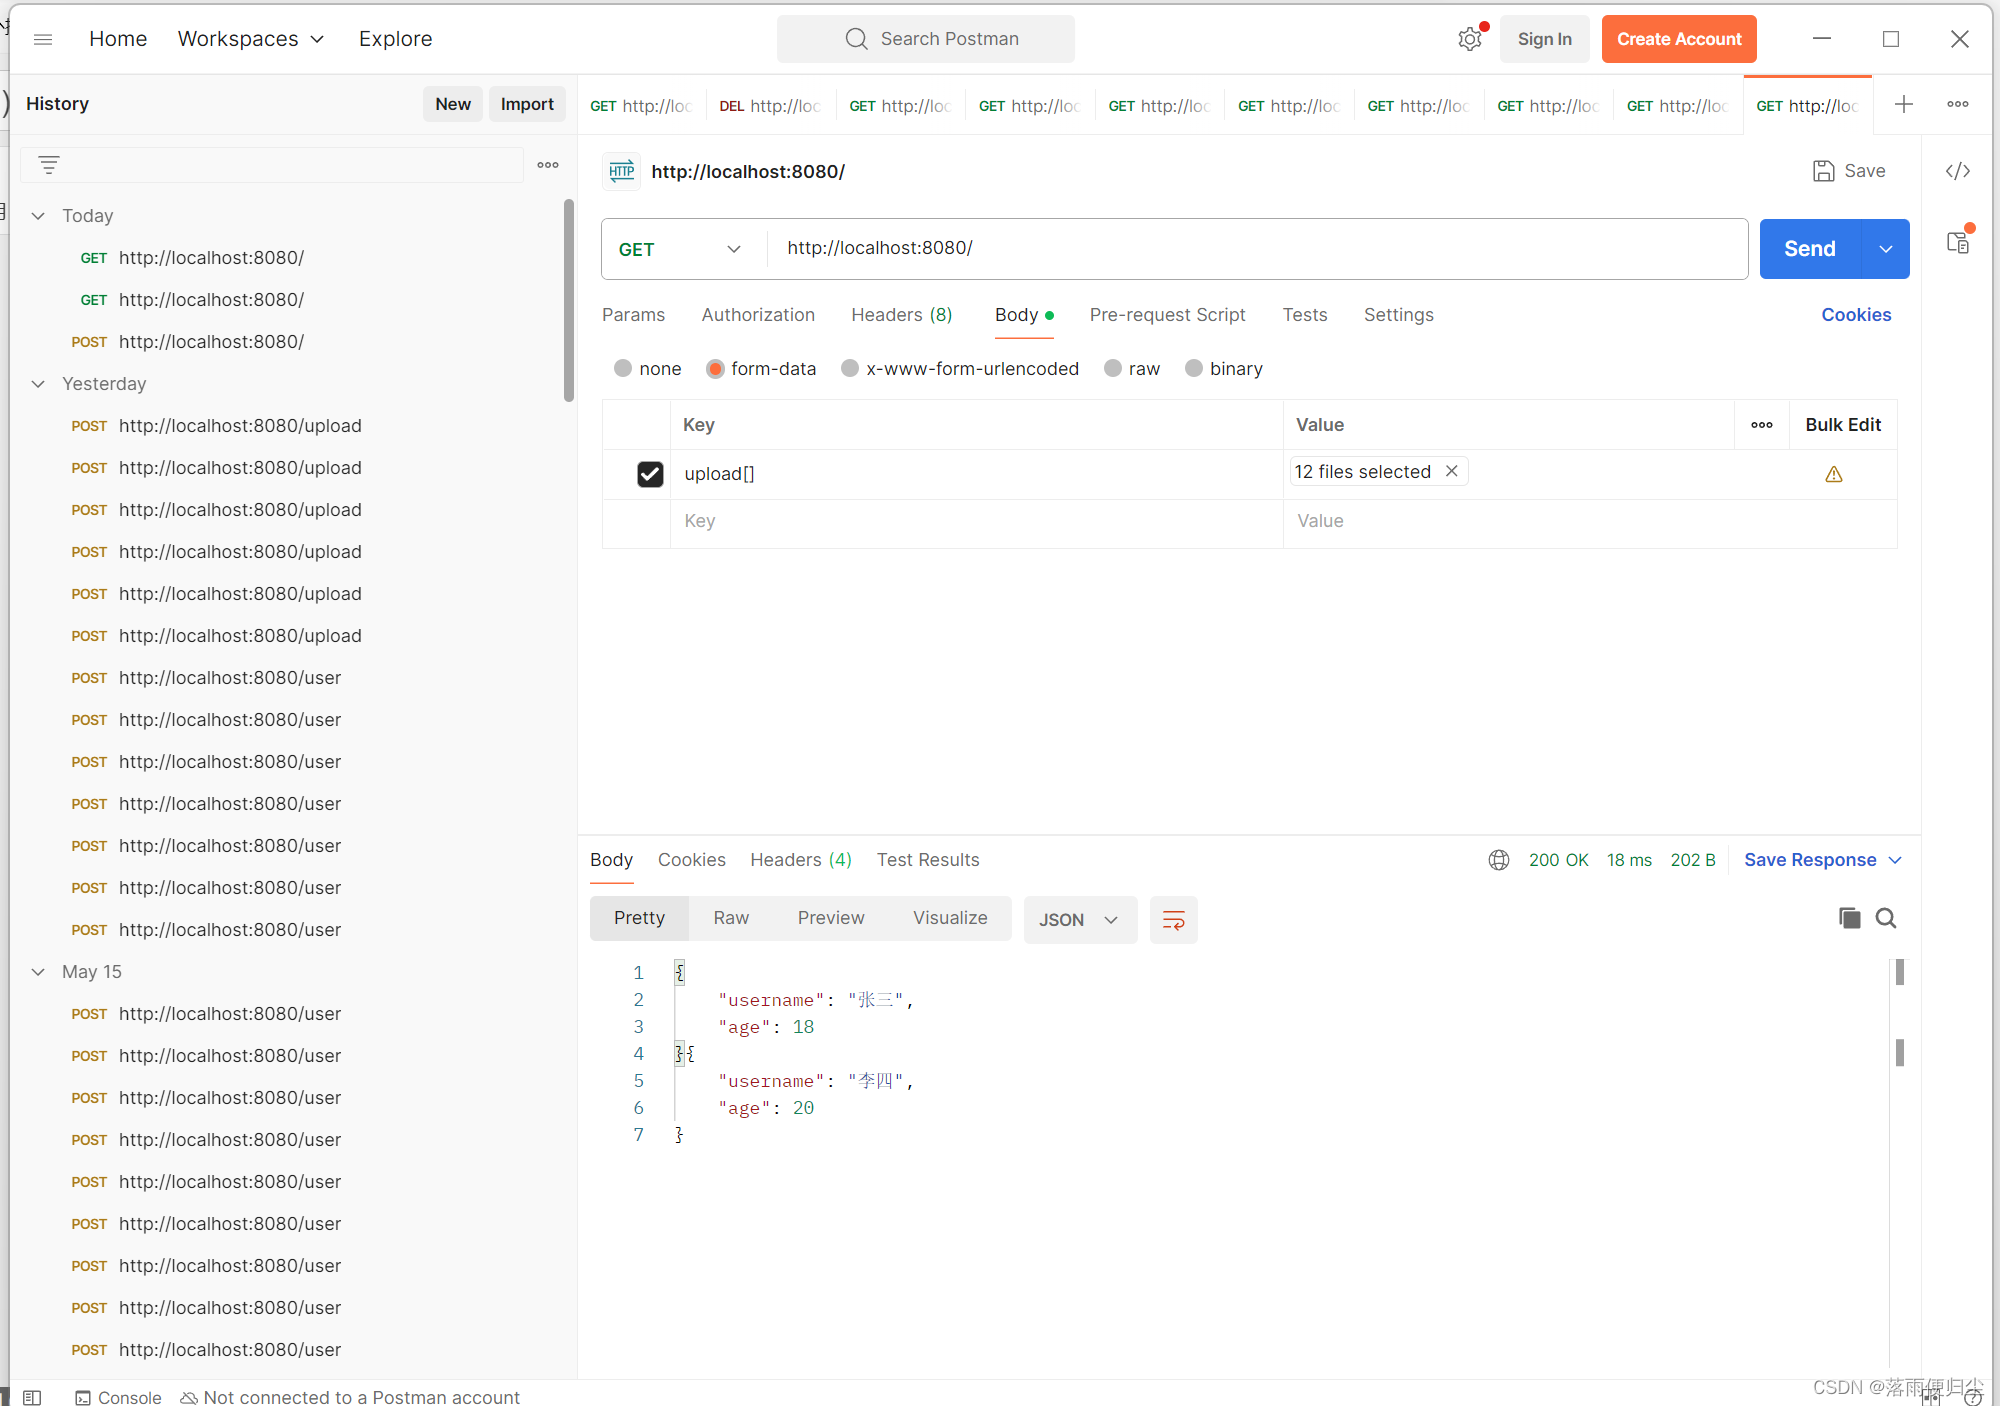Open the request Settings tab
Image resolution: width=2000 pixels, height=1406 pixels.
tap(1398, 315)
